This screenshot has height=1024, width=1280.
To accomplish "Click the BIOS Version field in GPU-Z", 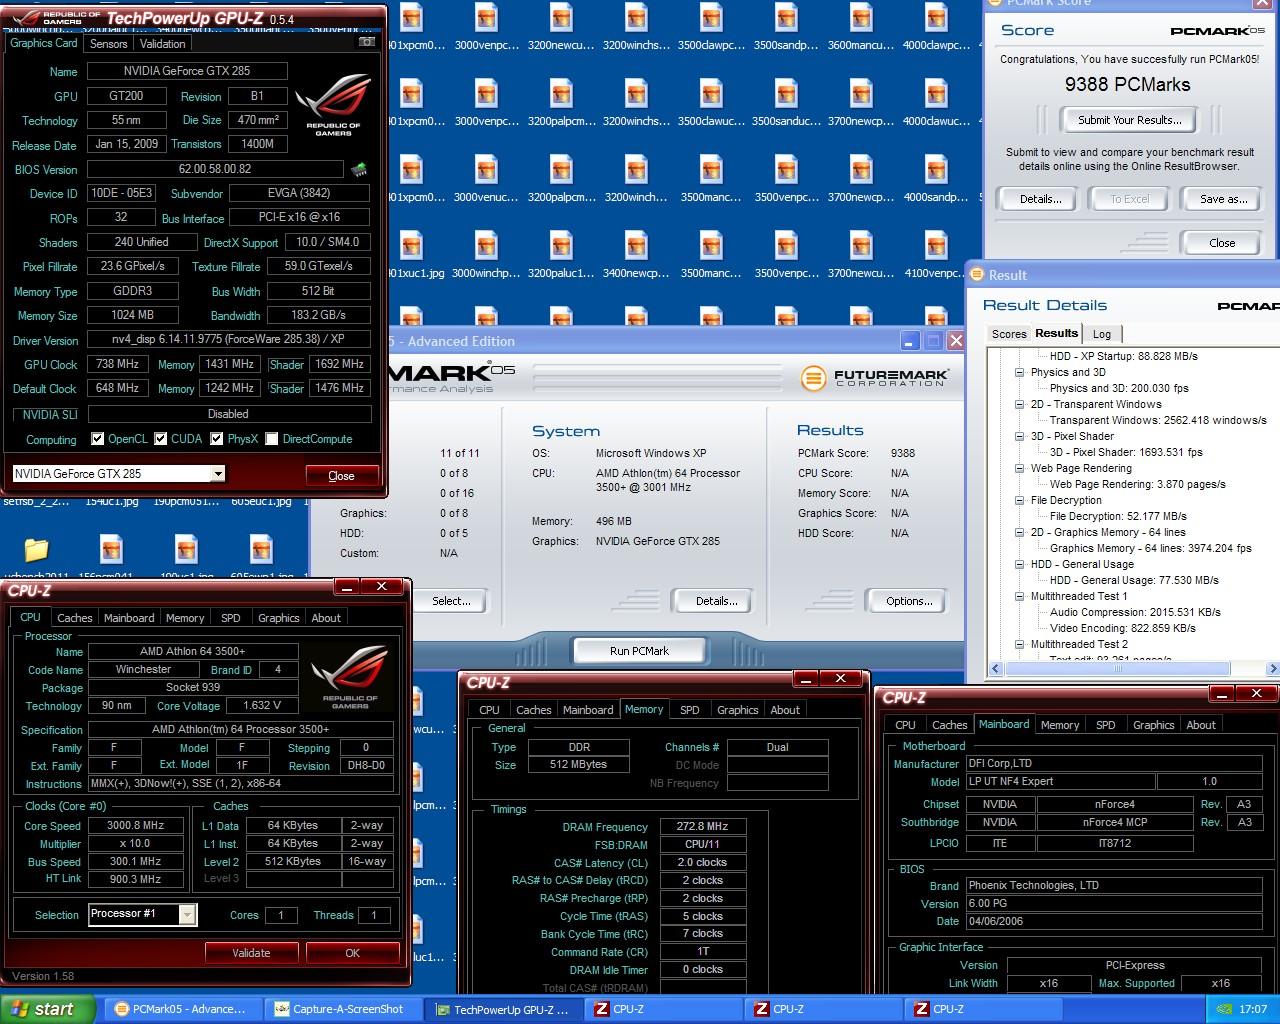I will point(215,169).
